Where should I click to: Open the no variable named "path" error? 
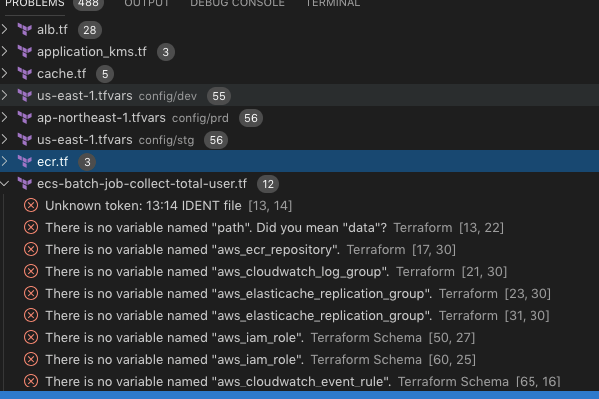coord(300,228)
